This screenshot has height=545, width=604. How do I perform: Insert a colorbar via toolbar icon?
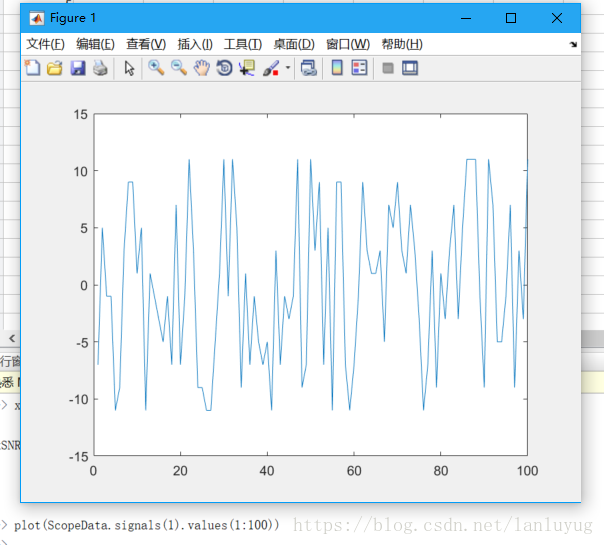337,68
